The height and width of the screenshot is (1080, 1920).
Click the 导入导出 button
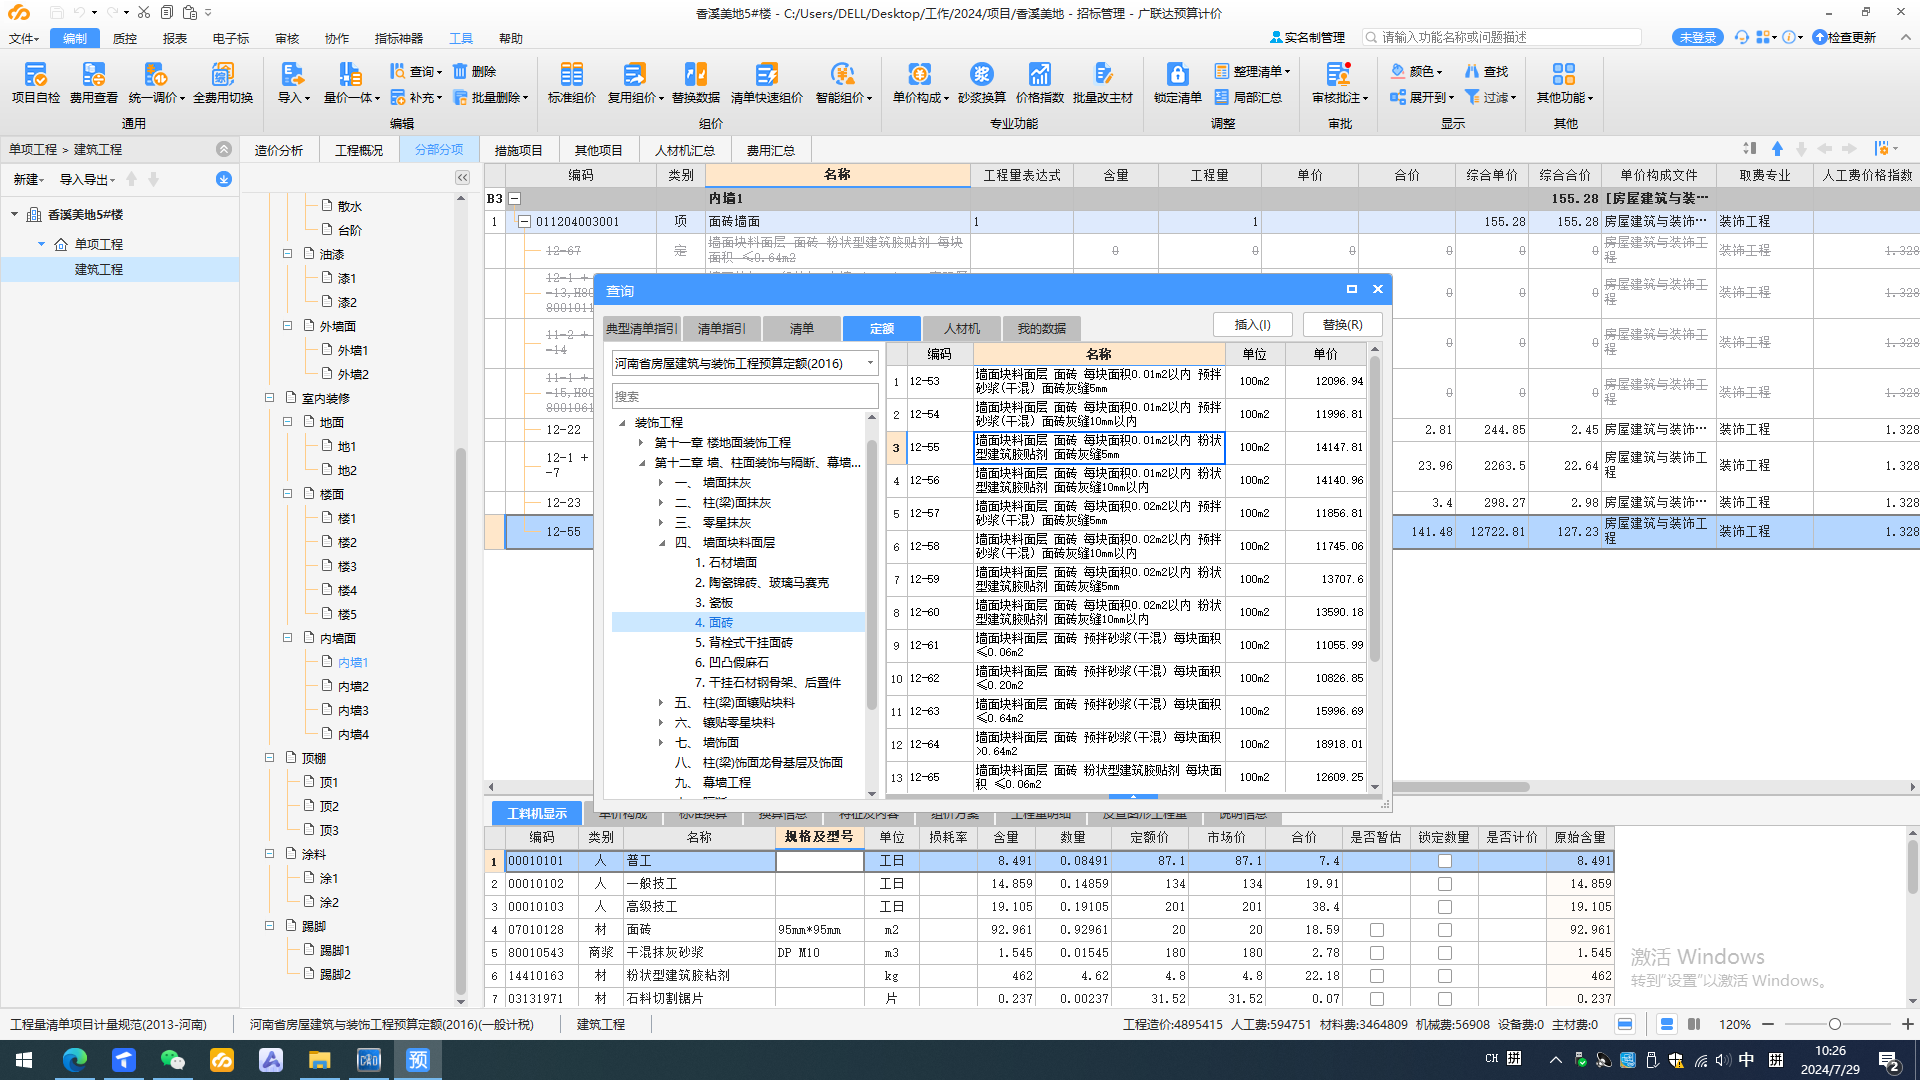[87, 179]
